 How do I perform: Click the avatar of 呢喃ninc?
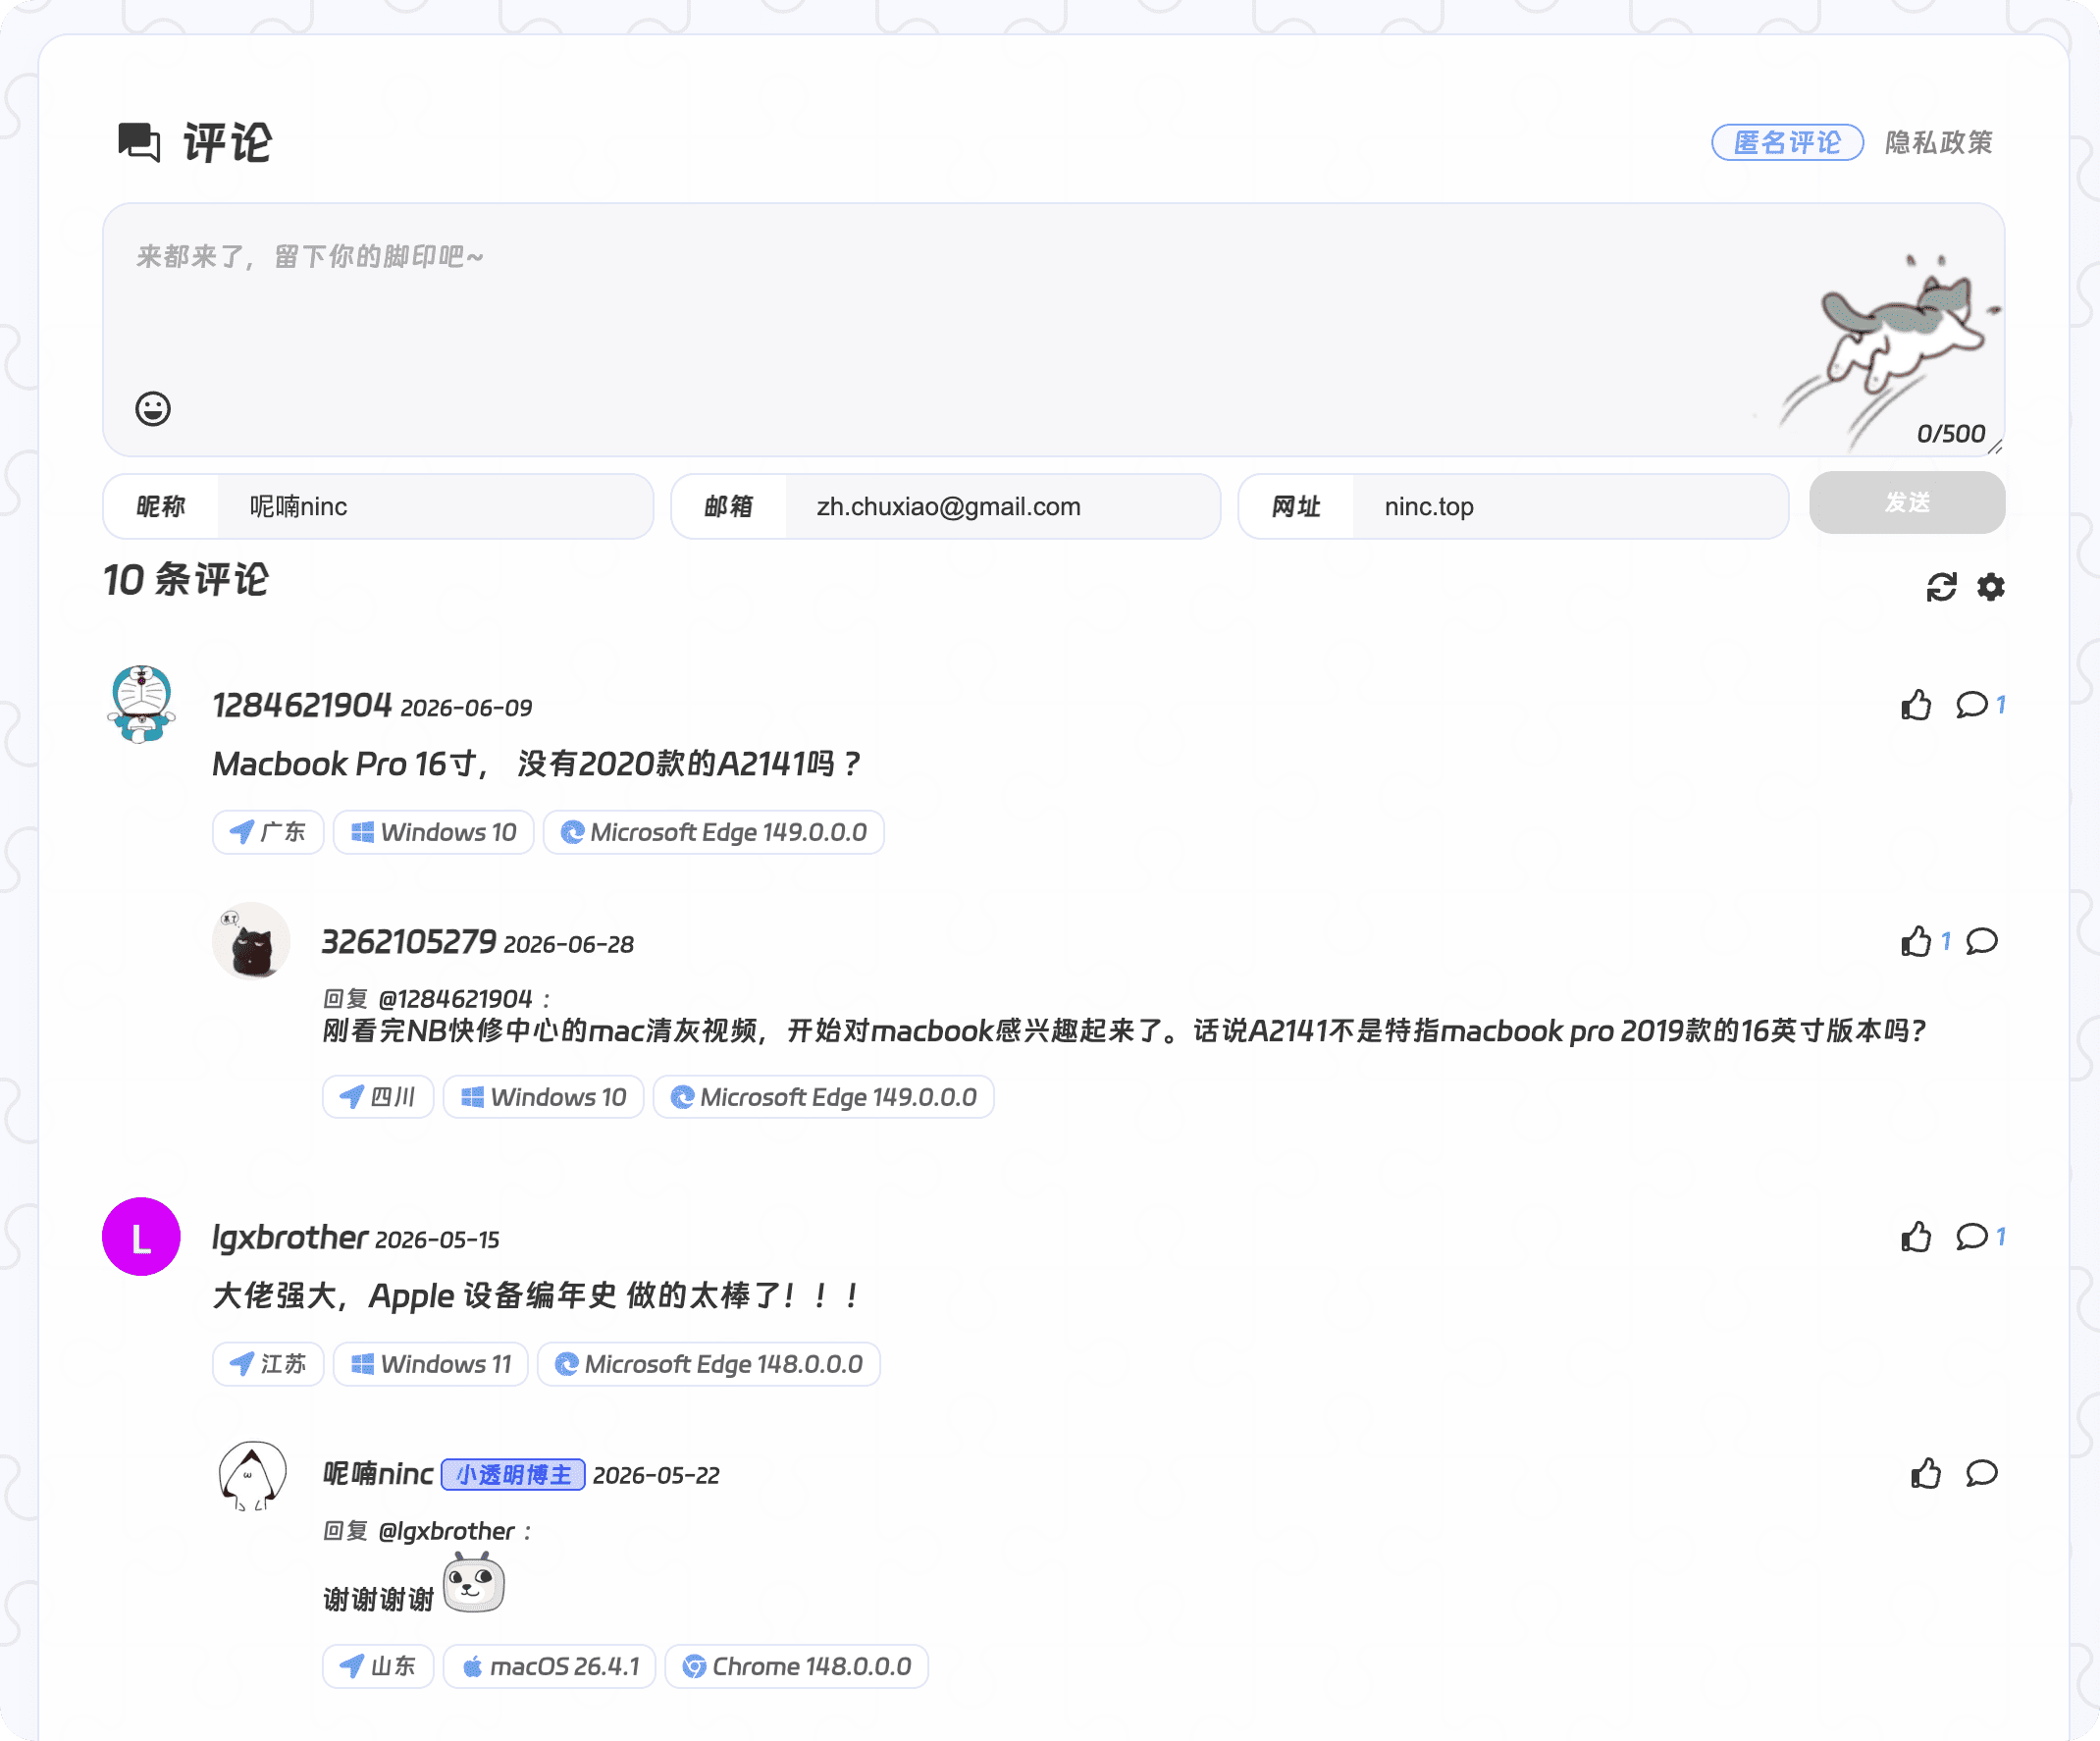click(252, 1475)
